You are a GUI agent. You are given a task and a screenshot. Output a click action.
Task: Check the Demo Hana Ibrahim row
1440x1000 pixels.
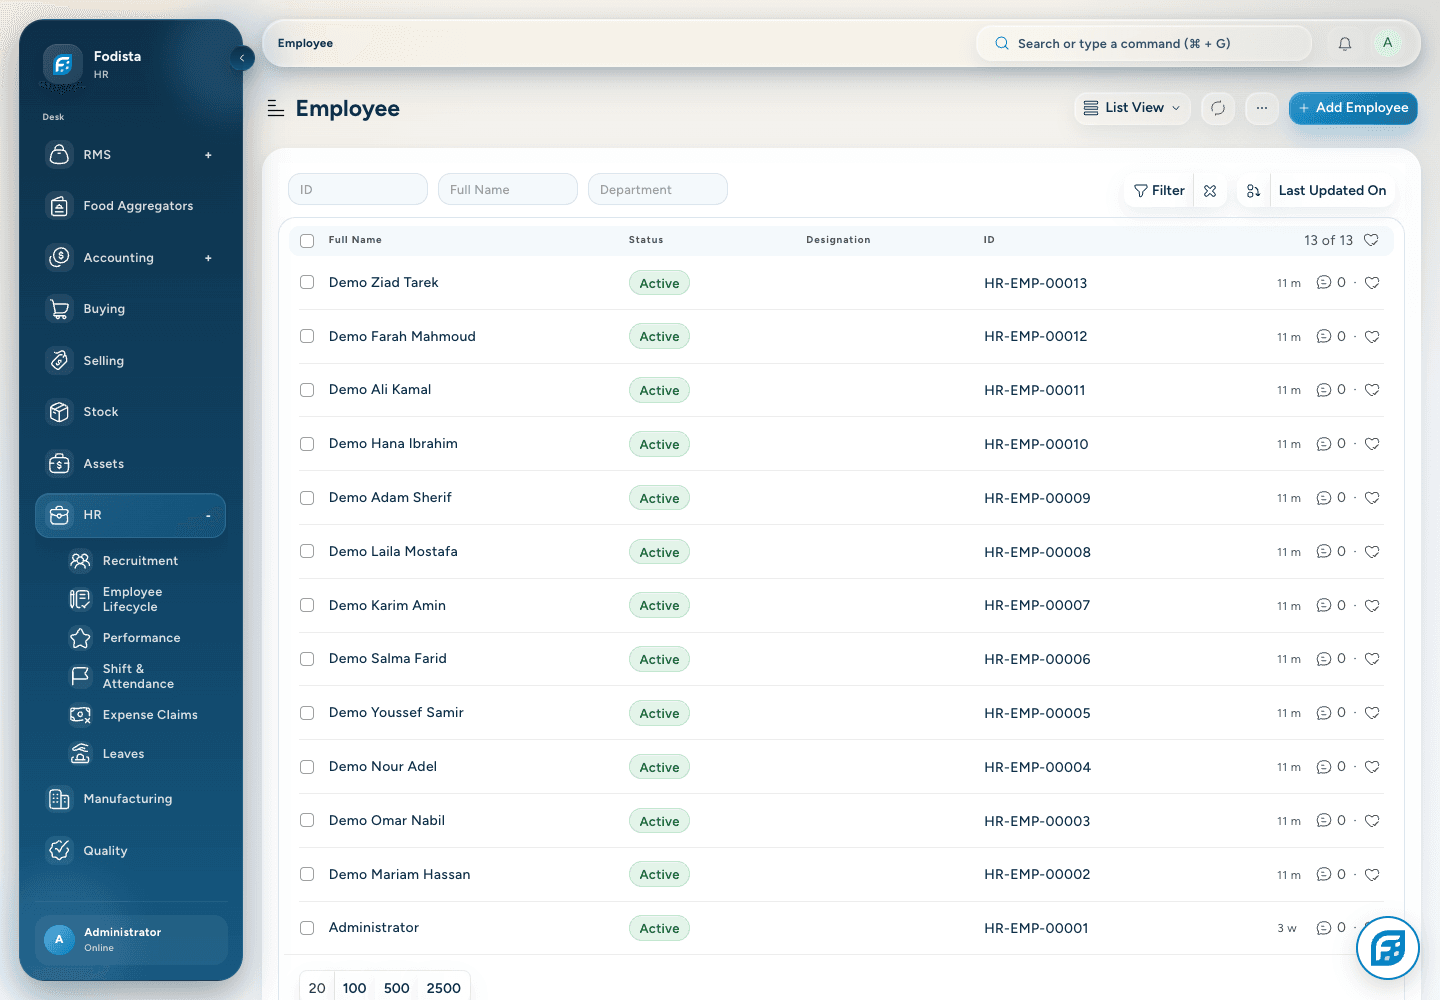(x=307, y=444)
